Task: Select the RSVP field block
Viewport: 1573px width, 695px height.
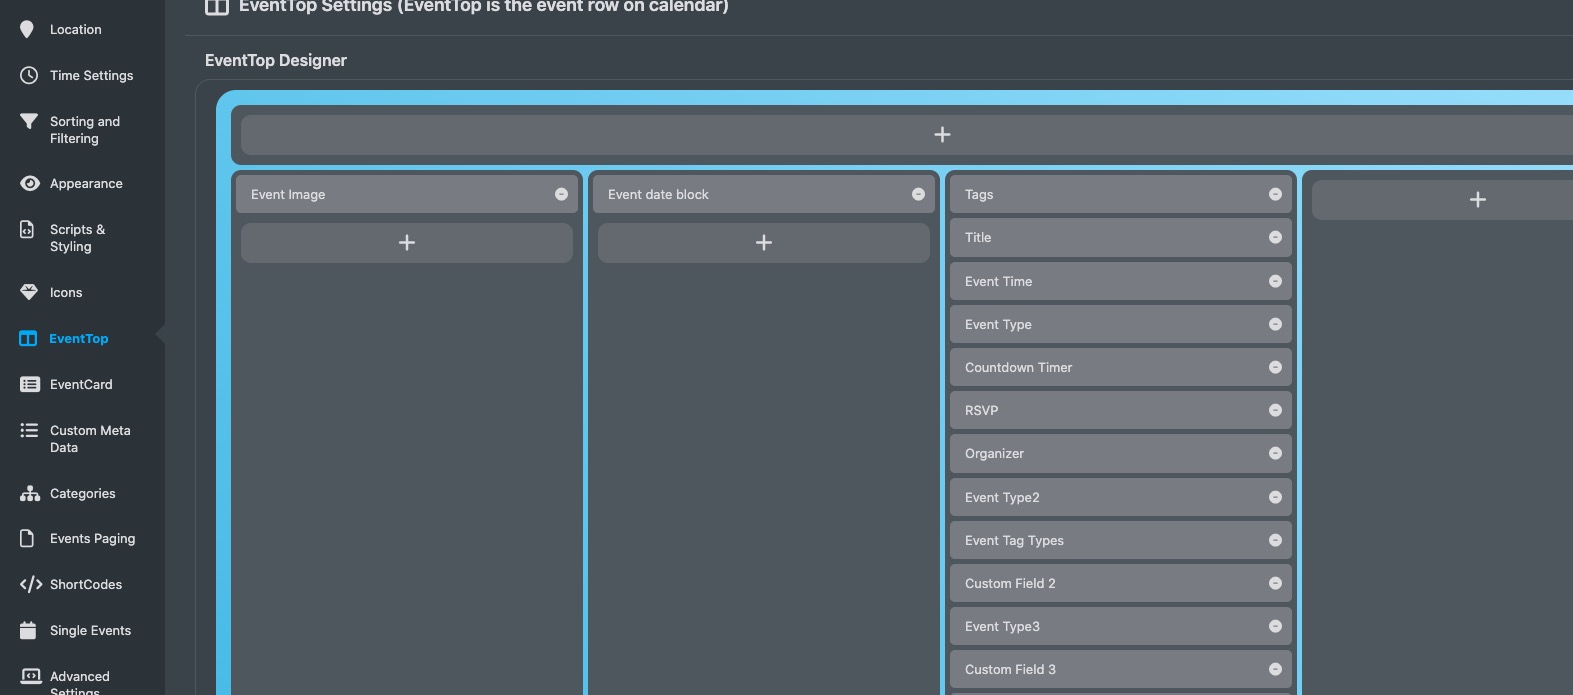Action: click(1100, 411)
